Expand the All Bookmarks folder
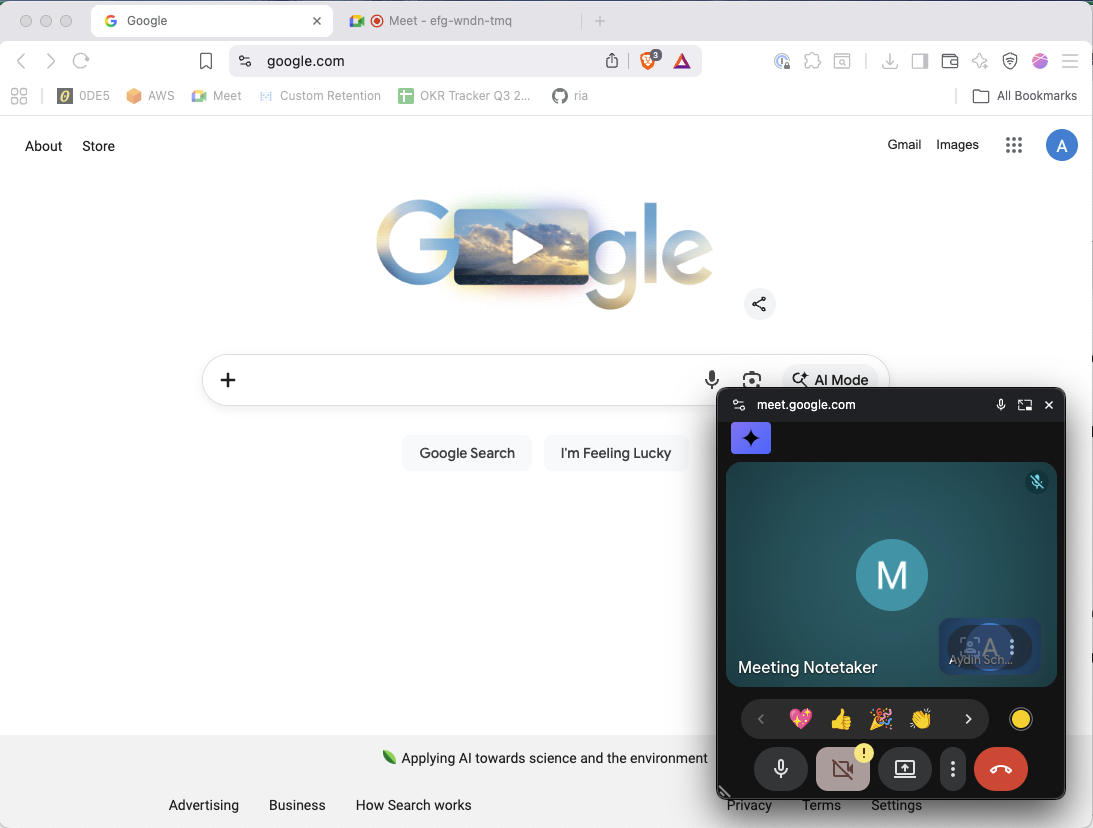 click(x=1025, y=96)
